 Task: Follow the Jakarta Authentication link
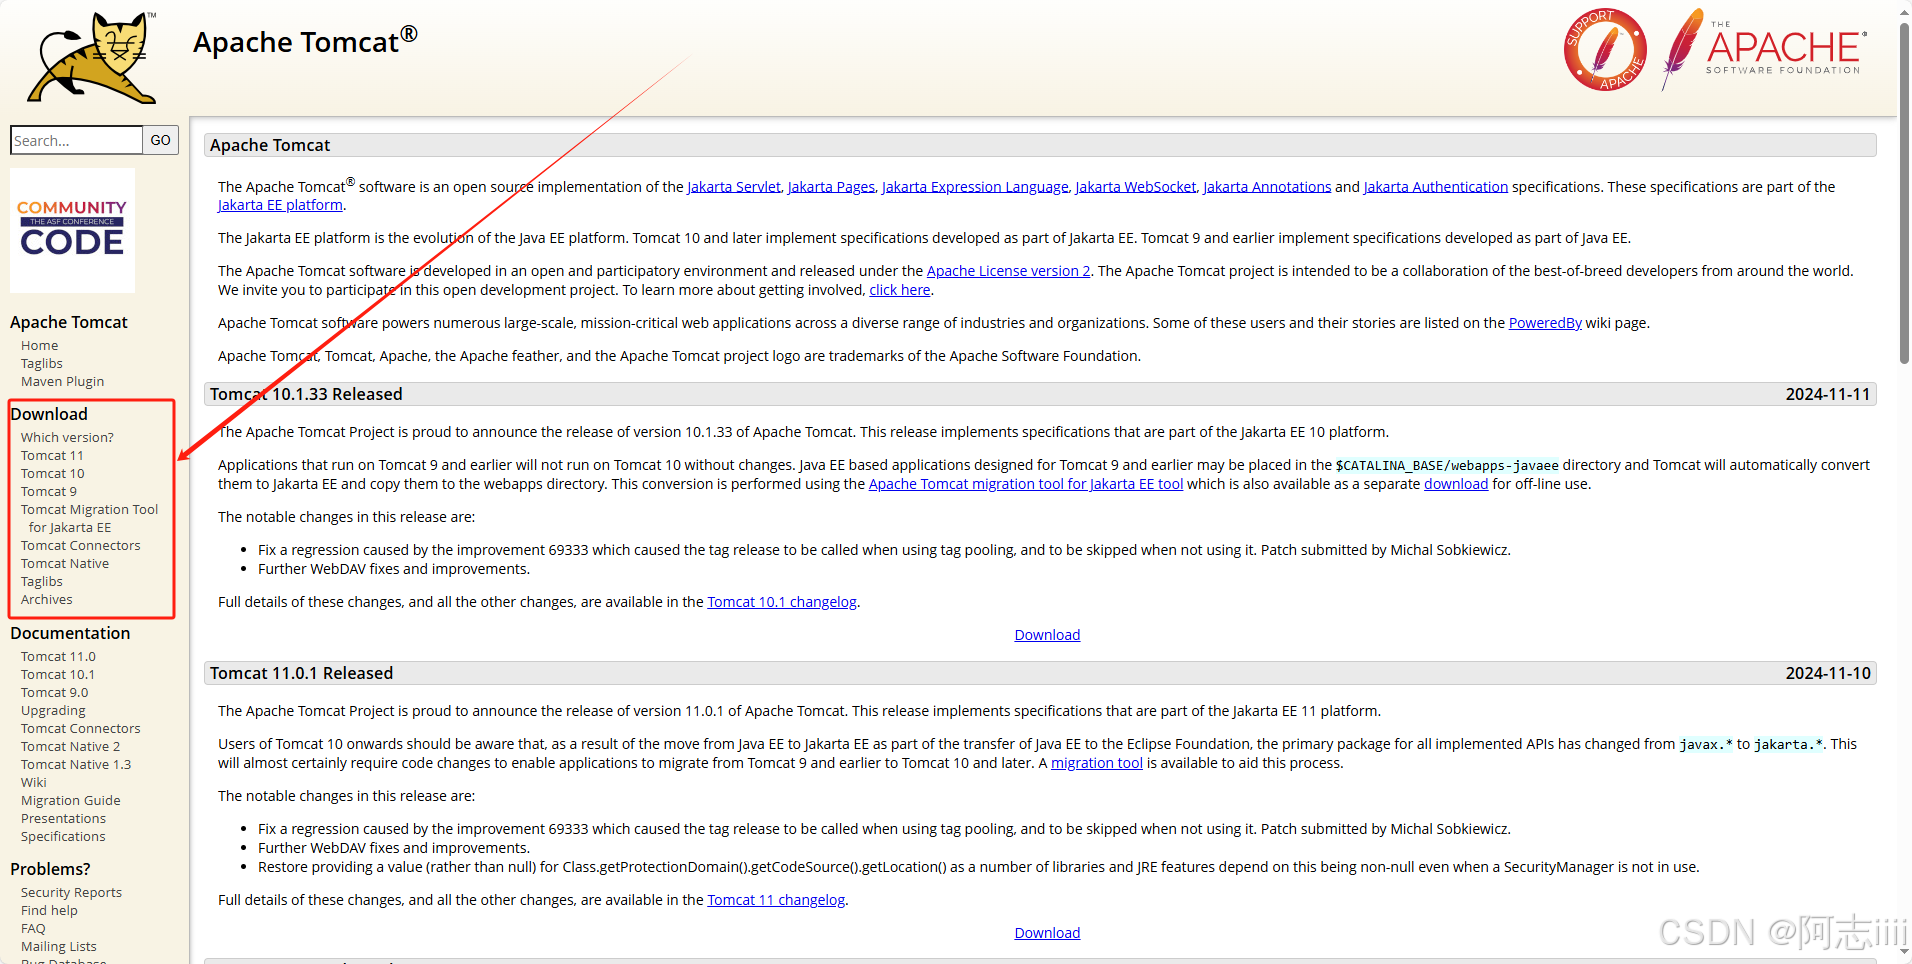coord(1436,187)
